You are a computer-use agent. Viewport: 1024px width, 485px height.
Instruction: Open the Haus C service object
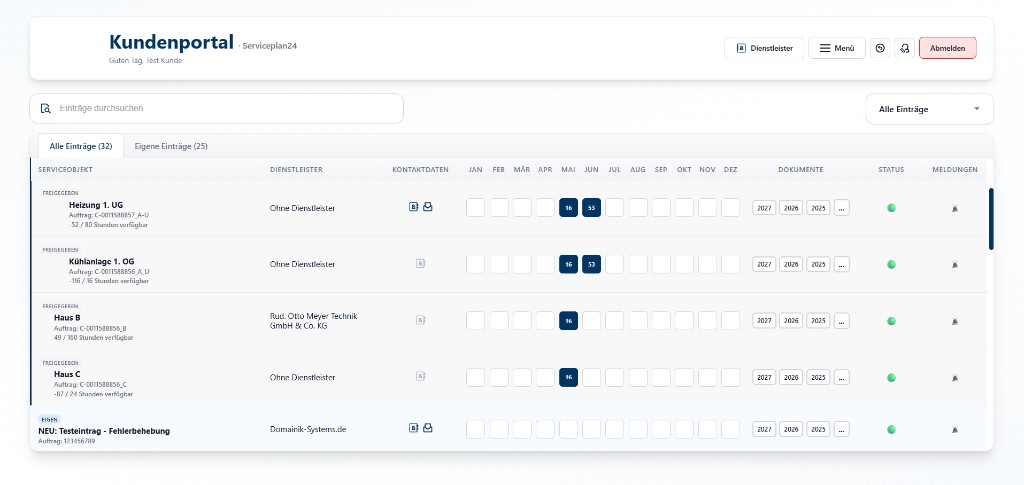67,375
